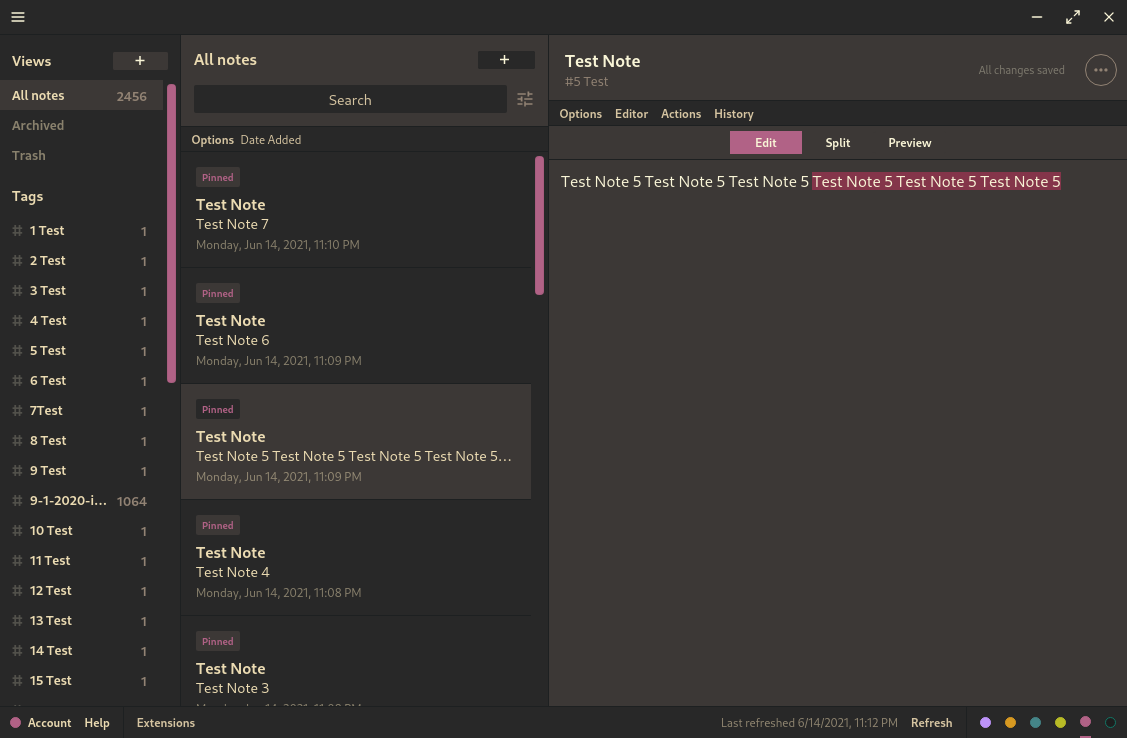1127x738 pixels.
Task: Click the Refresh button
Action: point(931,723)
